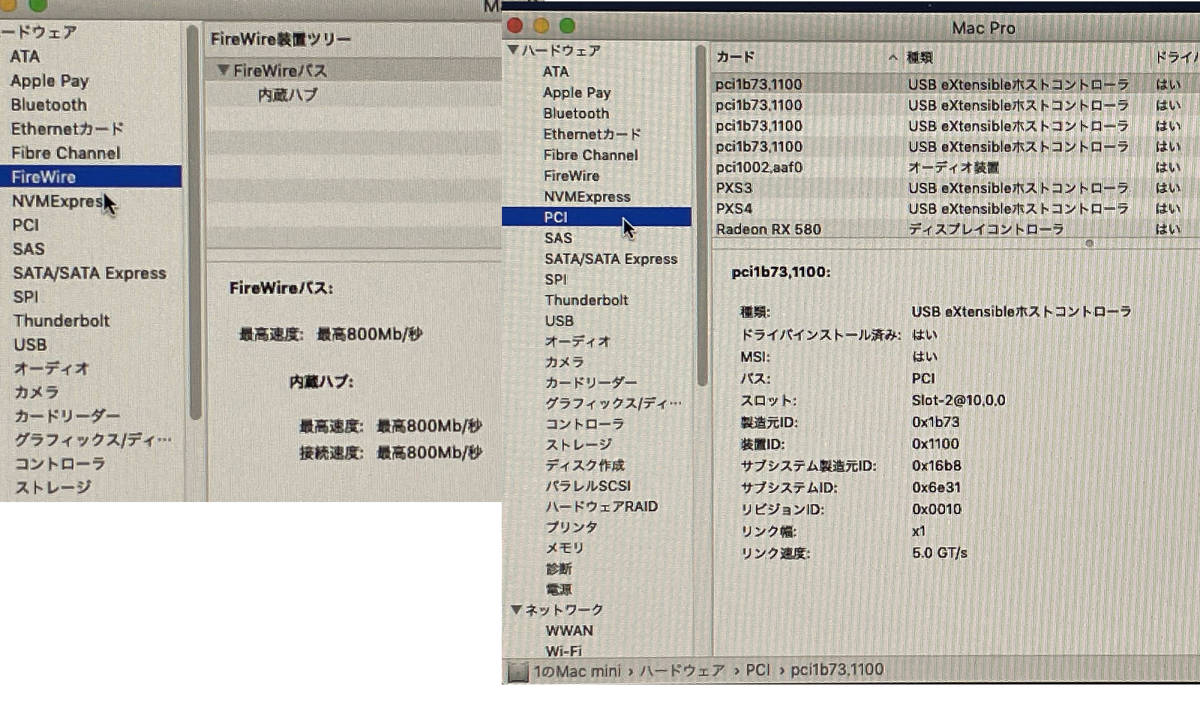Select Fibre Channel in Mac Pro sidebar
The height and width of the screenshot is (727, 1200).
pos(590,155)
